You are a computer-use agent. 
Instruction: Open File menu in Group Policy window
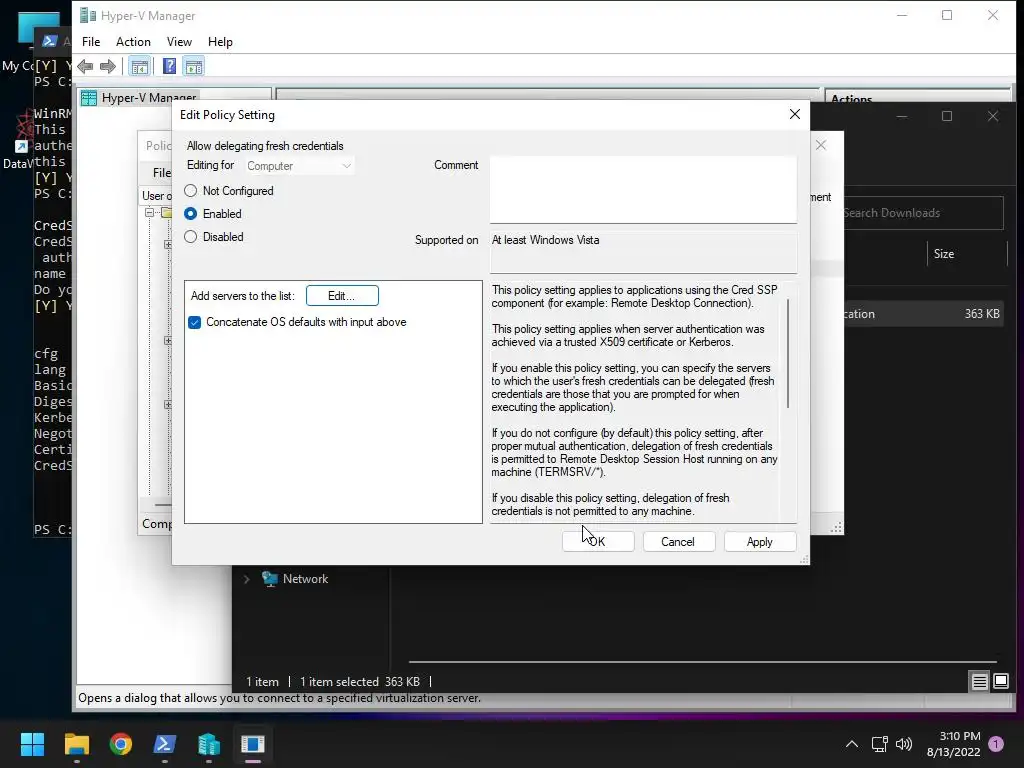(161, 172)
